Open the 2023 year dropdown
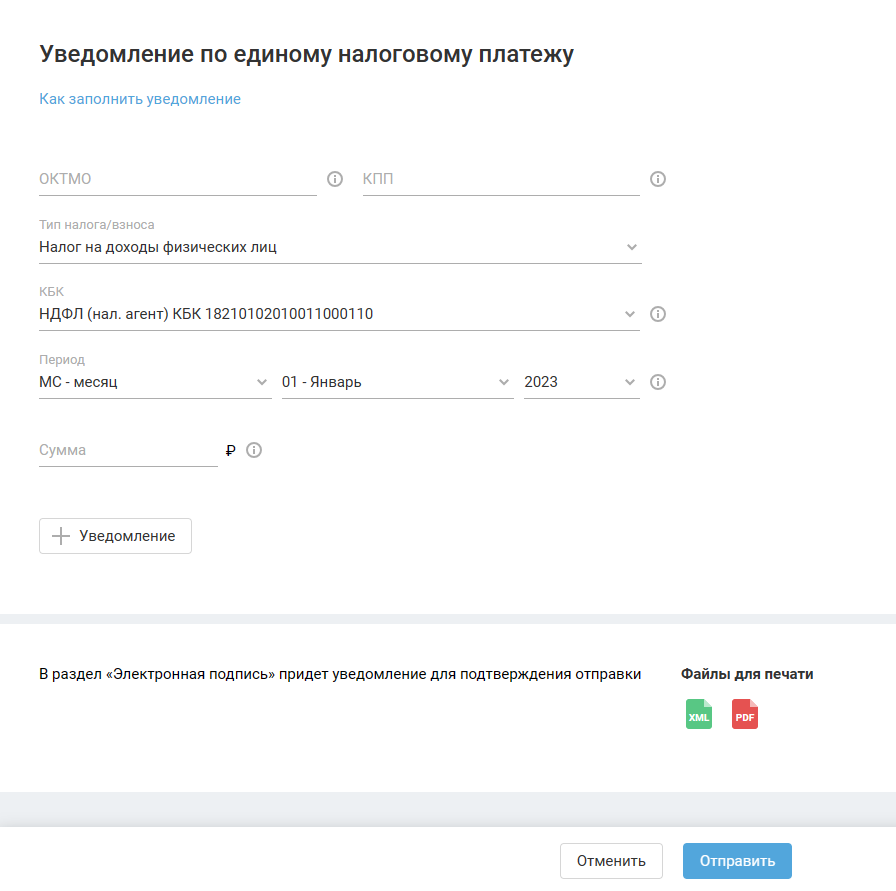The height and width of the screenshot is (891, 896). click(580, 382)
